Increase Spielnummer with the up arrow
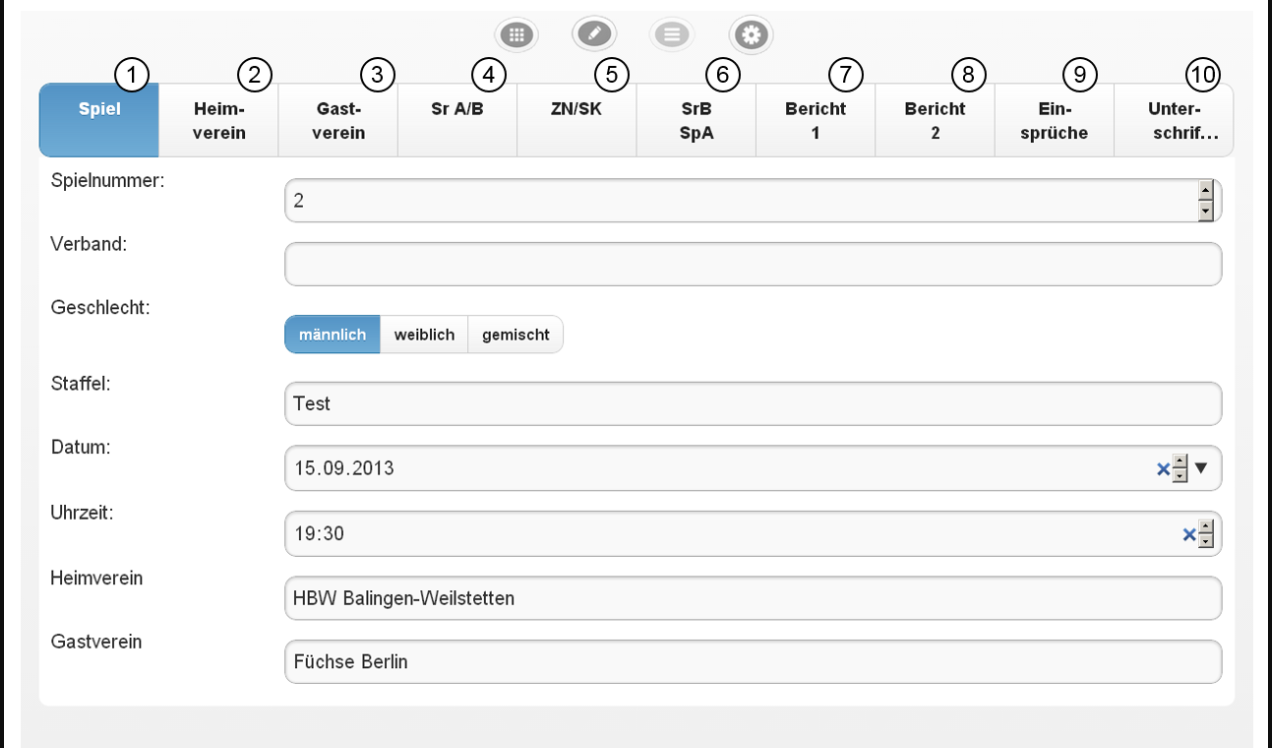 1205,190
